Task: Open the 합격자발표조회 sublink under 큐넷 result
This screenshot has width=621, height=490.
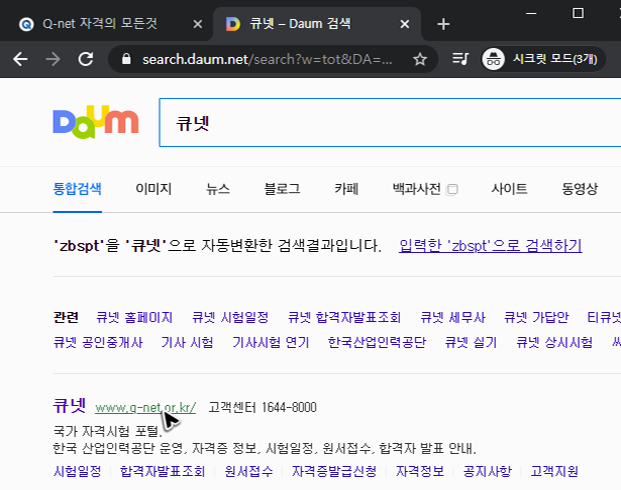Action: tap(162, 471)
